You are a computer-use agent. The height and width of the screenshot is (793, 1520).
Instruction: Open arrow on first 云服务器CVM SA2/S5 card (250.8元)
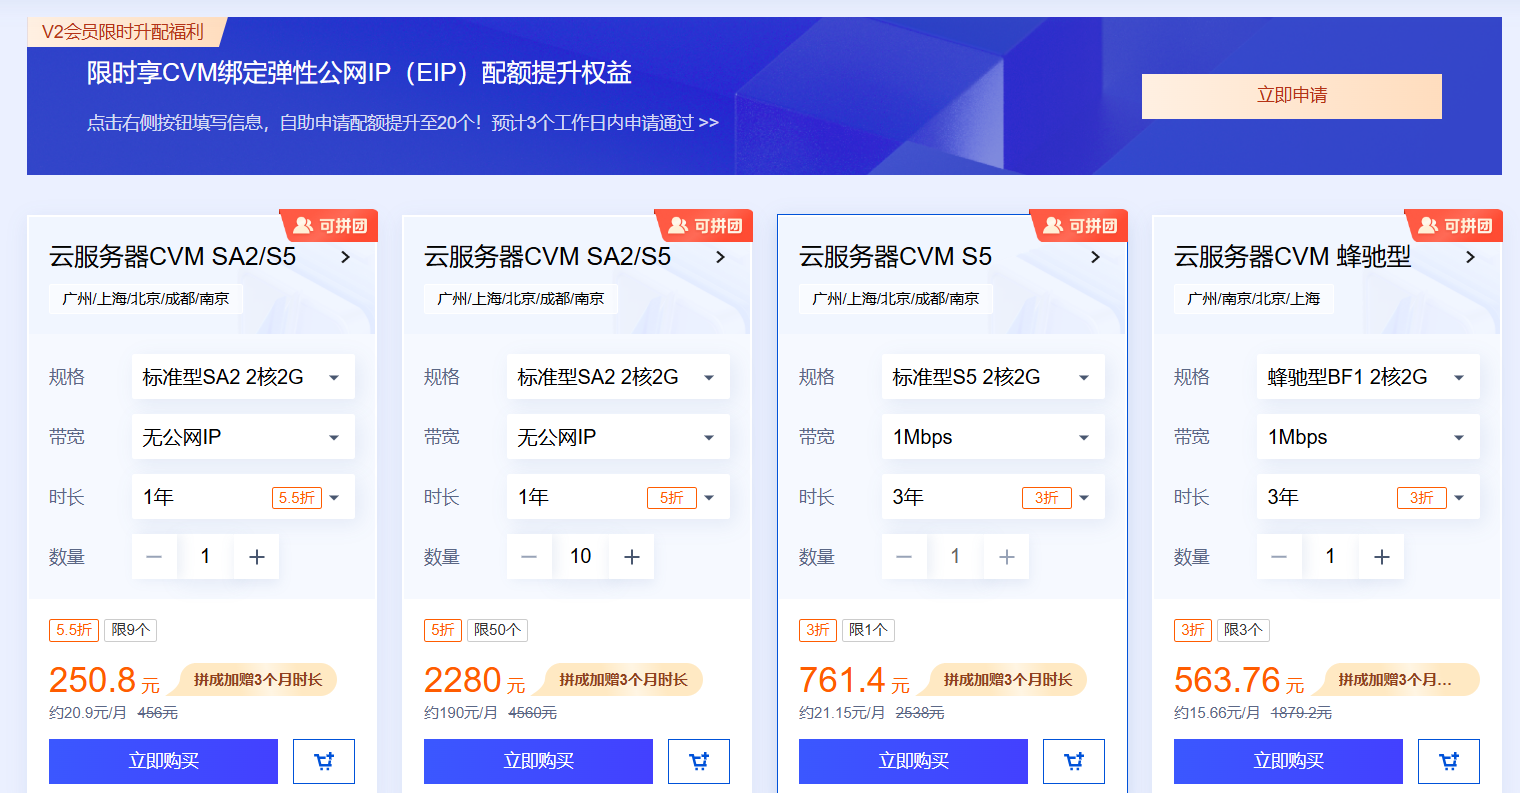(345, 257)
